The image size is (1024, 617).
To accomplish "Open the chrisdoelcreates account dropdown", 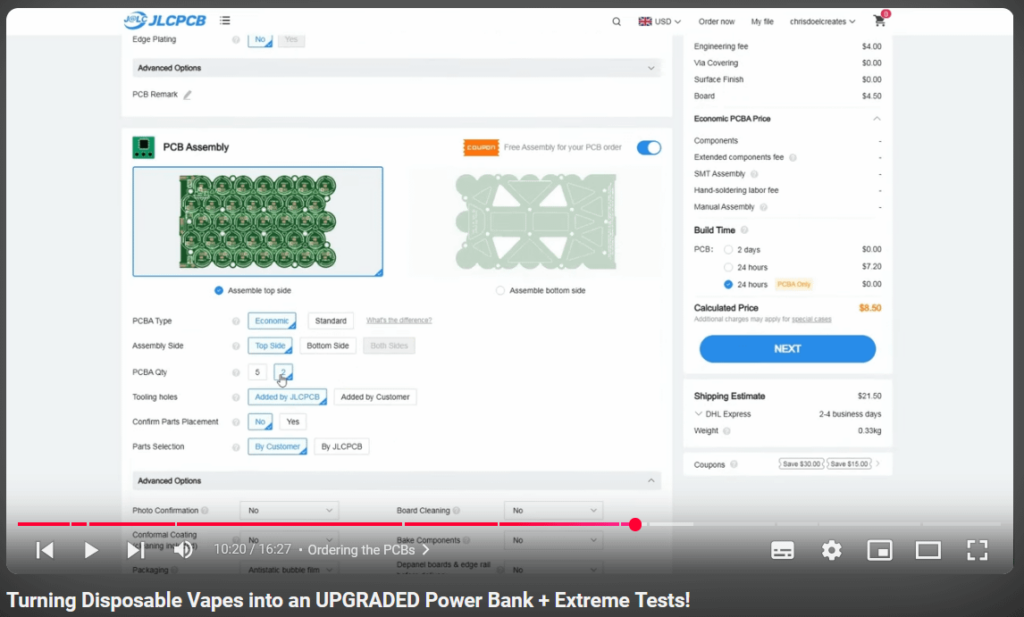I will (x=822, y=22).
